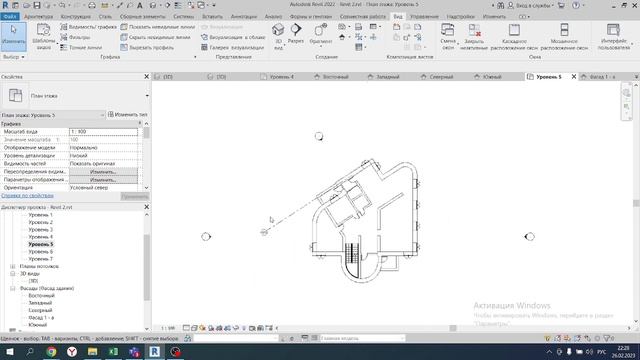
Task: Select Фасад 1 - а in browser
Action: tap(41, 318)
